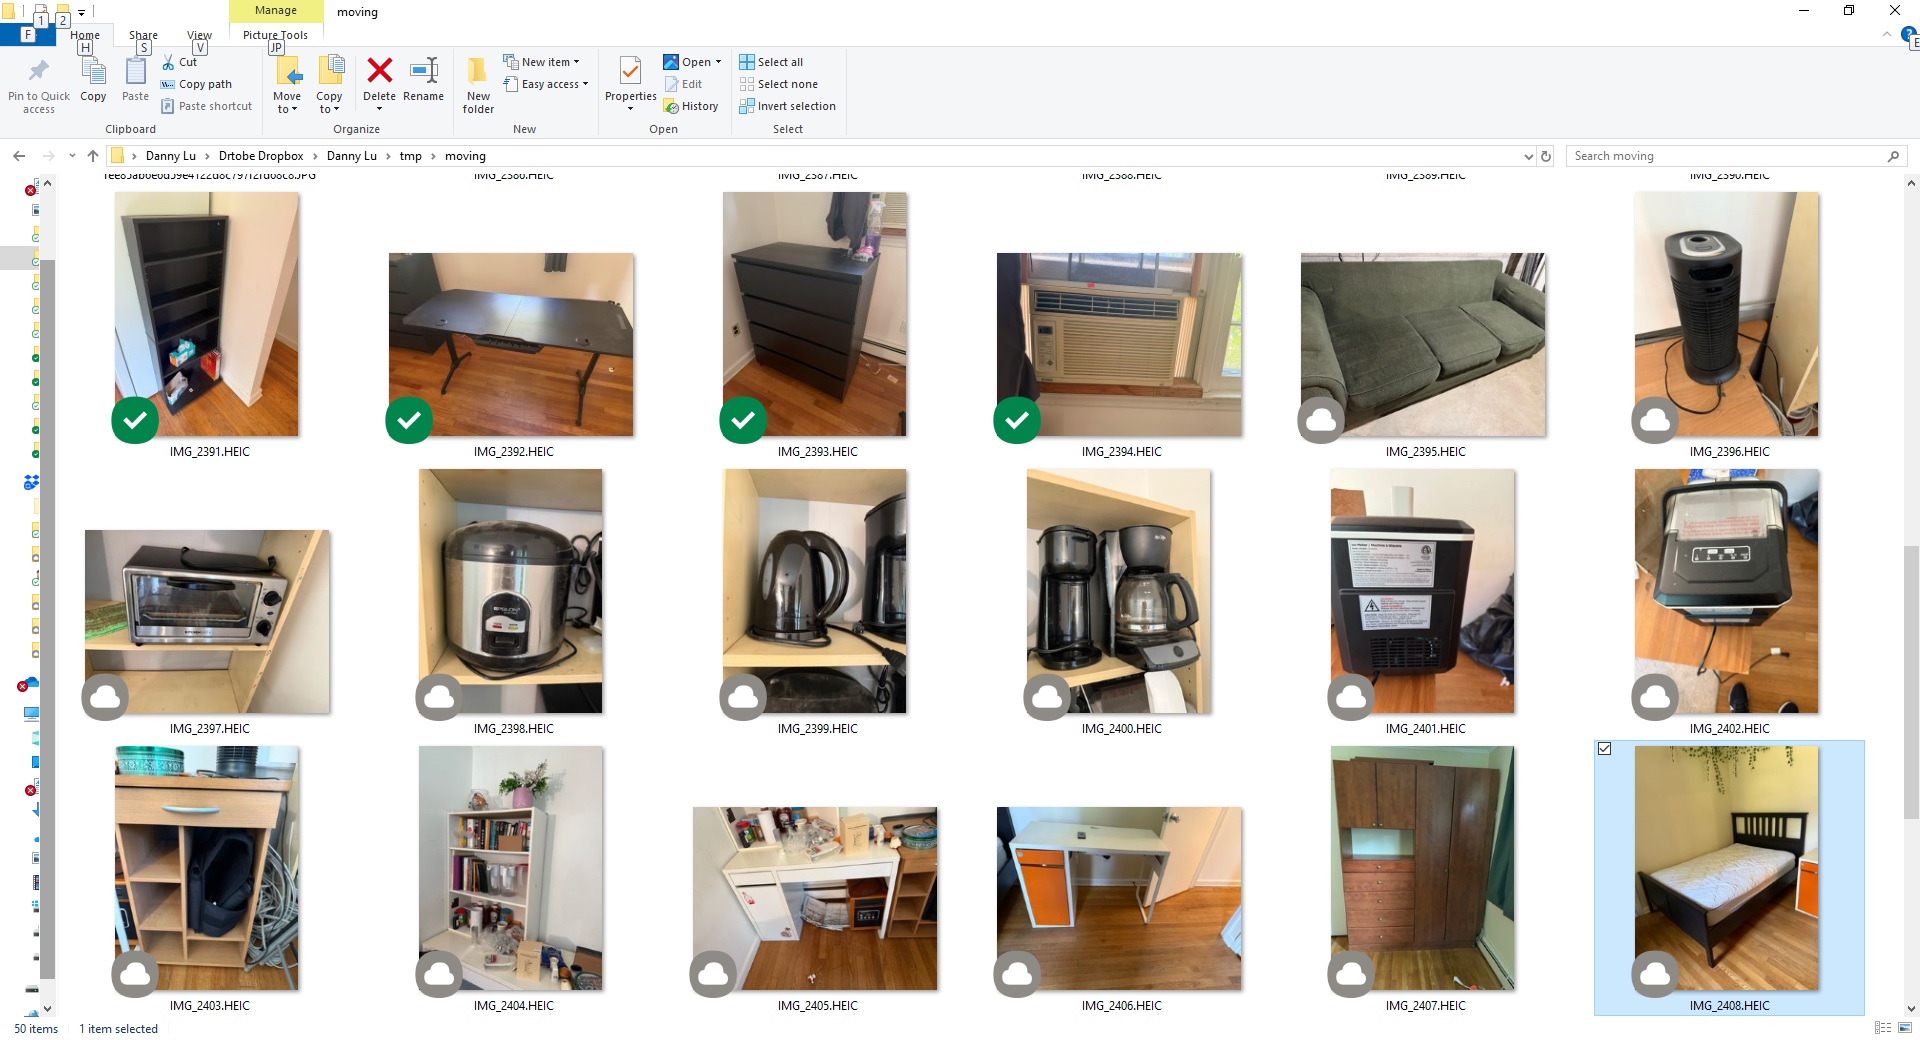Uncheck the checkbox on IMG_2408.HEIC
The width and height of the screenshot is (1920, 1040).
click(x=1605, y=749)
